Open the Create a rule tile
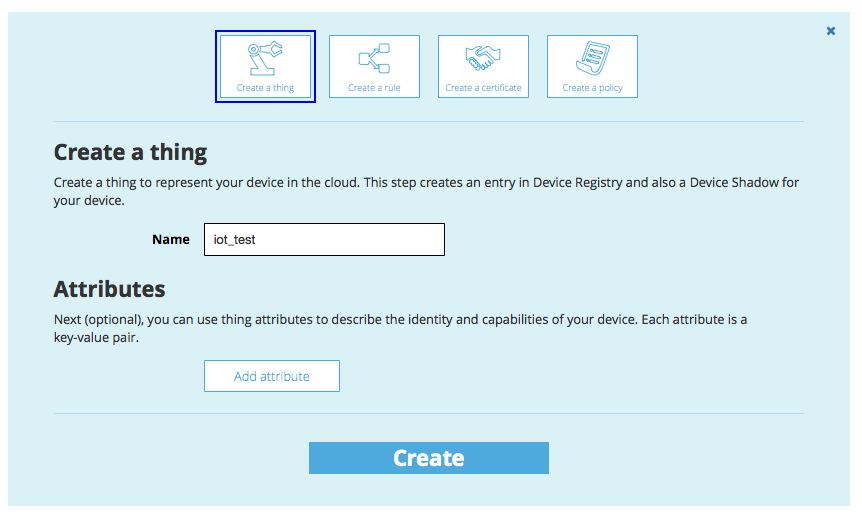862x515 pixels. pos(374,67)
